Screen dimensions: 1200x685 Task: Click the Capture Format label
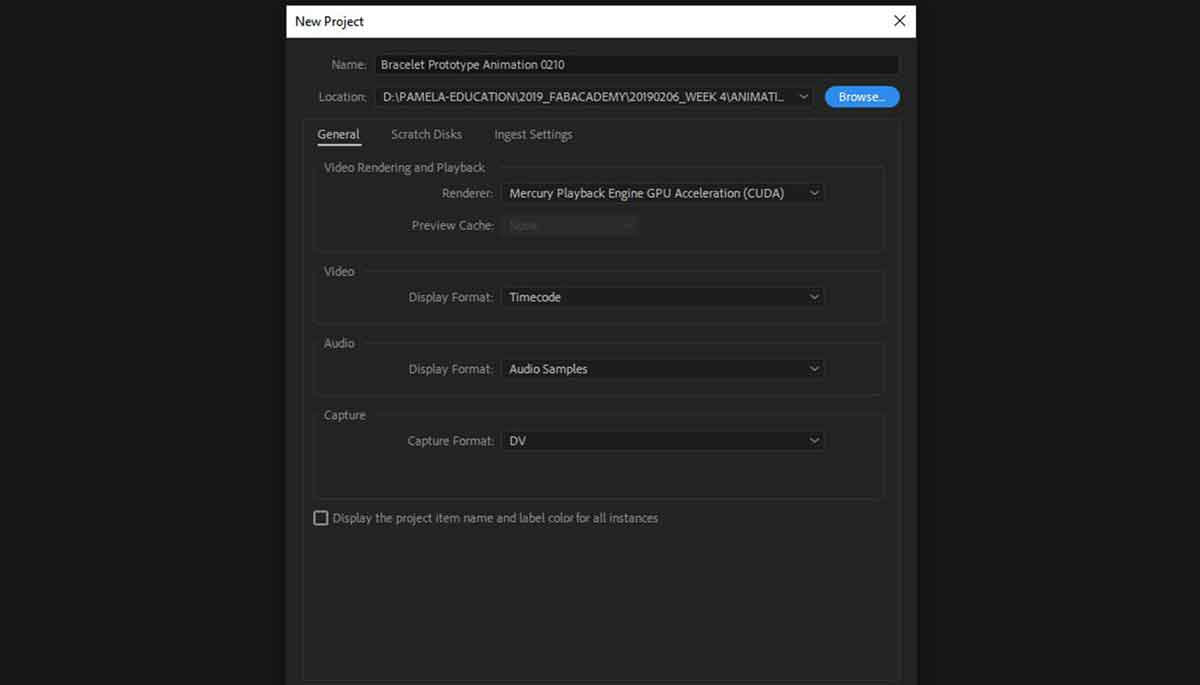[x=450, y=441]
